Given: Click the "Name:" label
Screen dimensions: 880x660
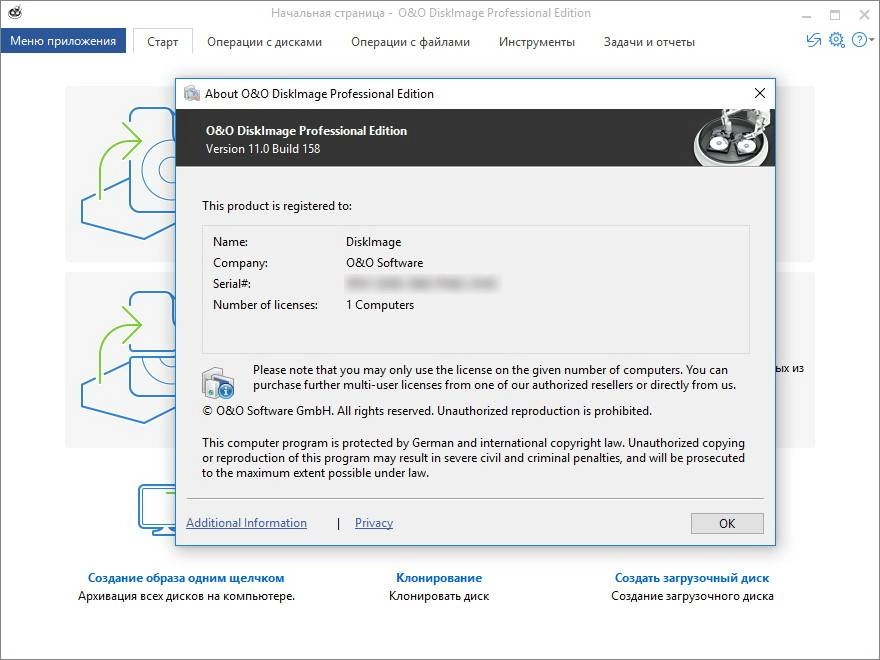Looking at the screenshot, I should 230,242.
